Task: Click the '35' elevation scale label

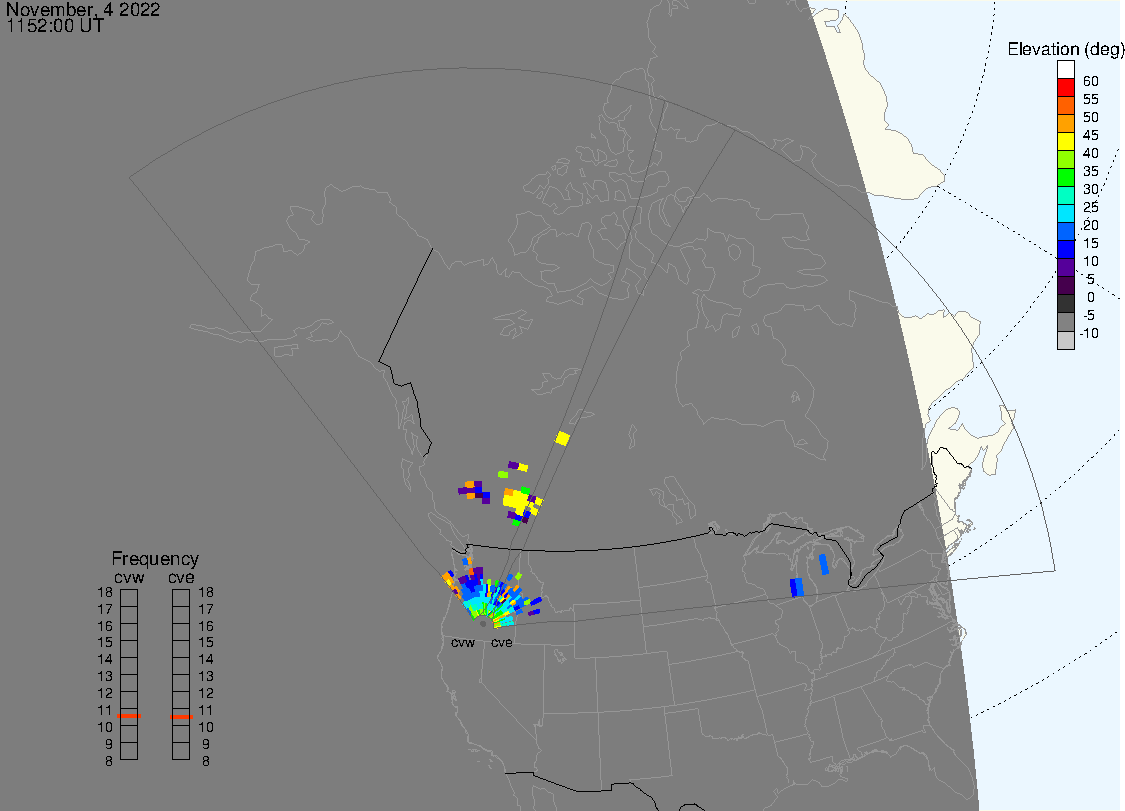Action: click(1091, 171)
